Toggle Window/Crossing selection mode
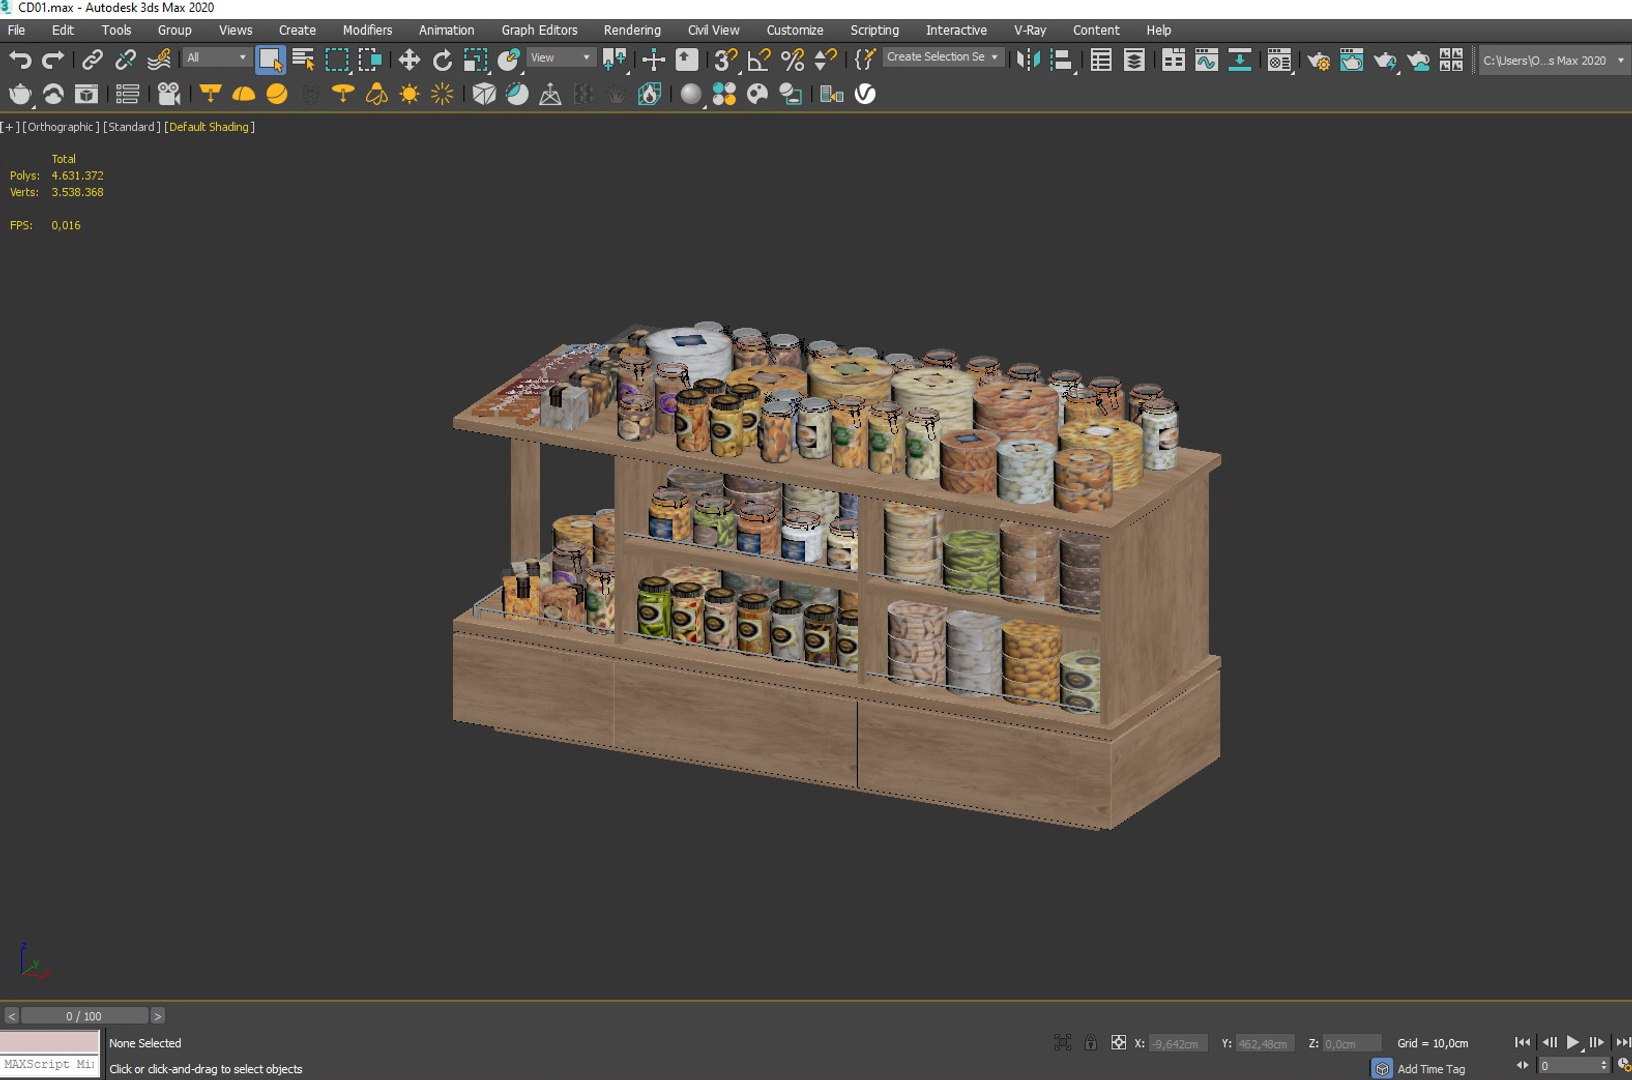Viewport: 1632px width, 1080px height. (x=370, y=60)
